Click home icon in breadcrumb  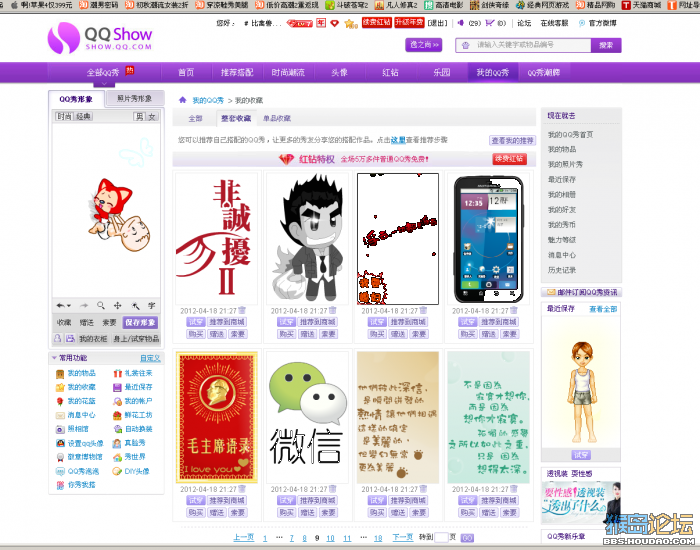[x=183, y=100]
